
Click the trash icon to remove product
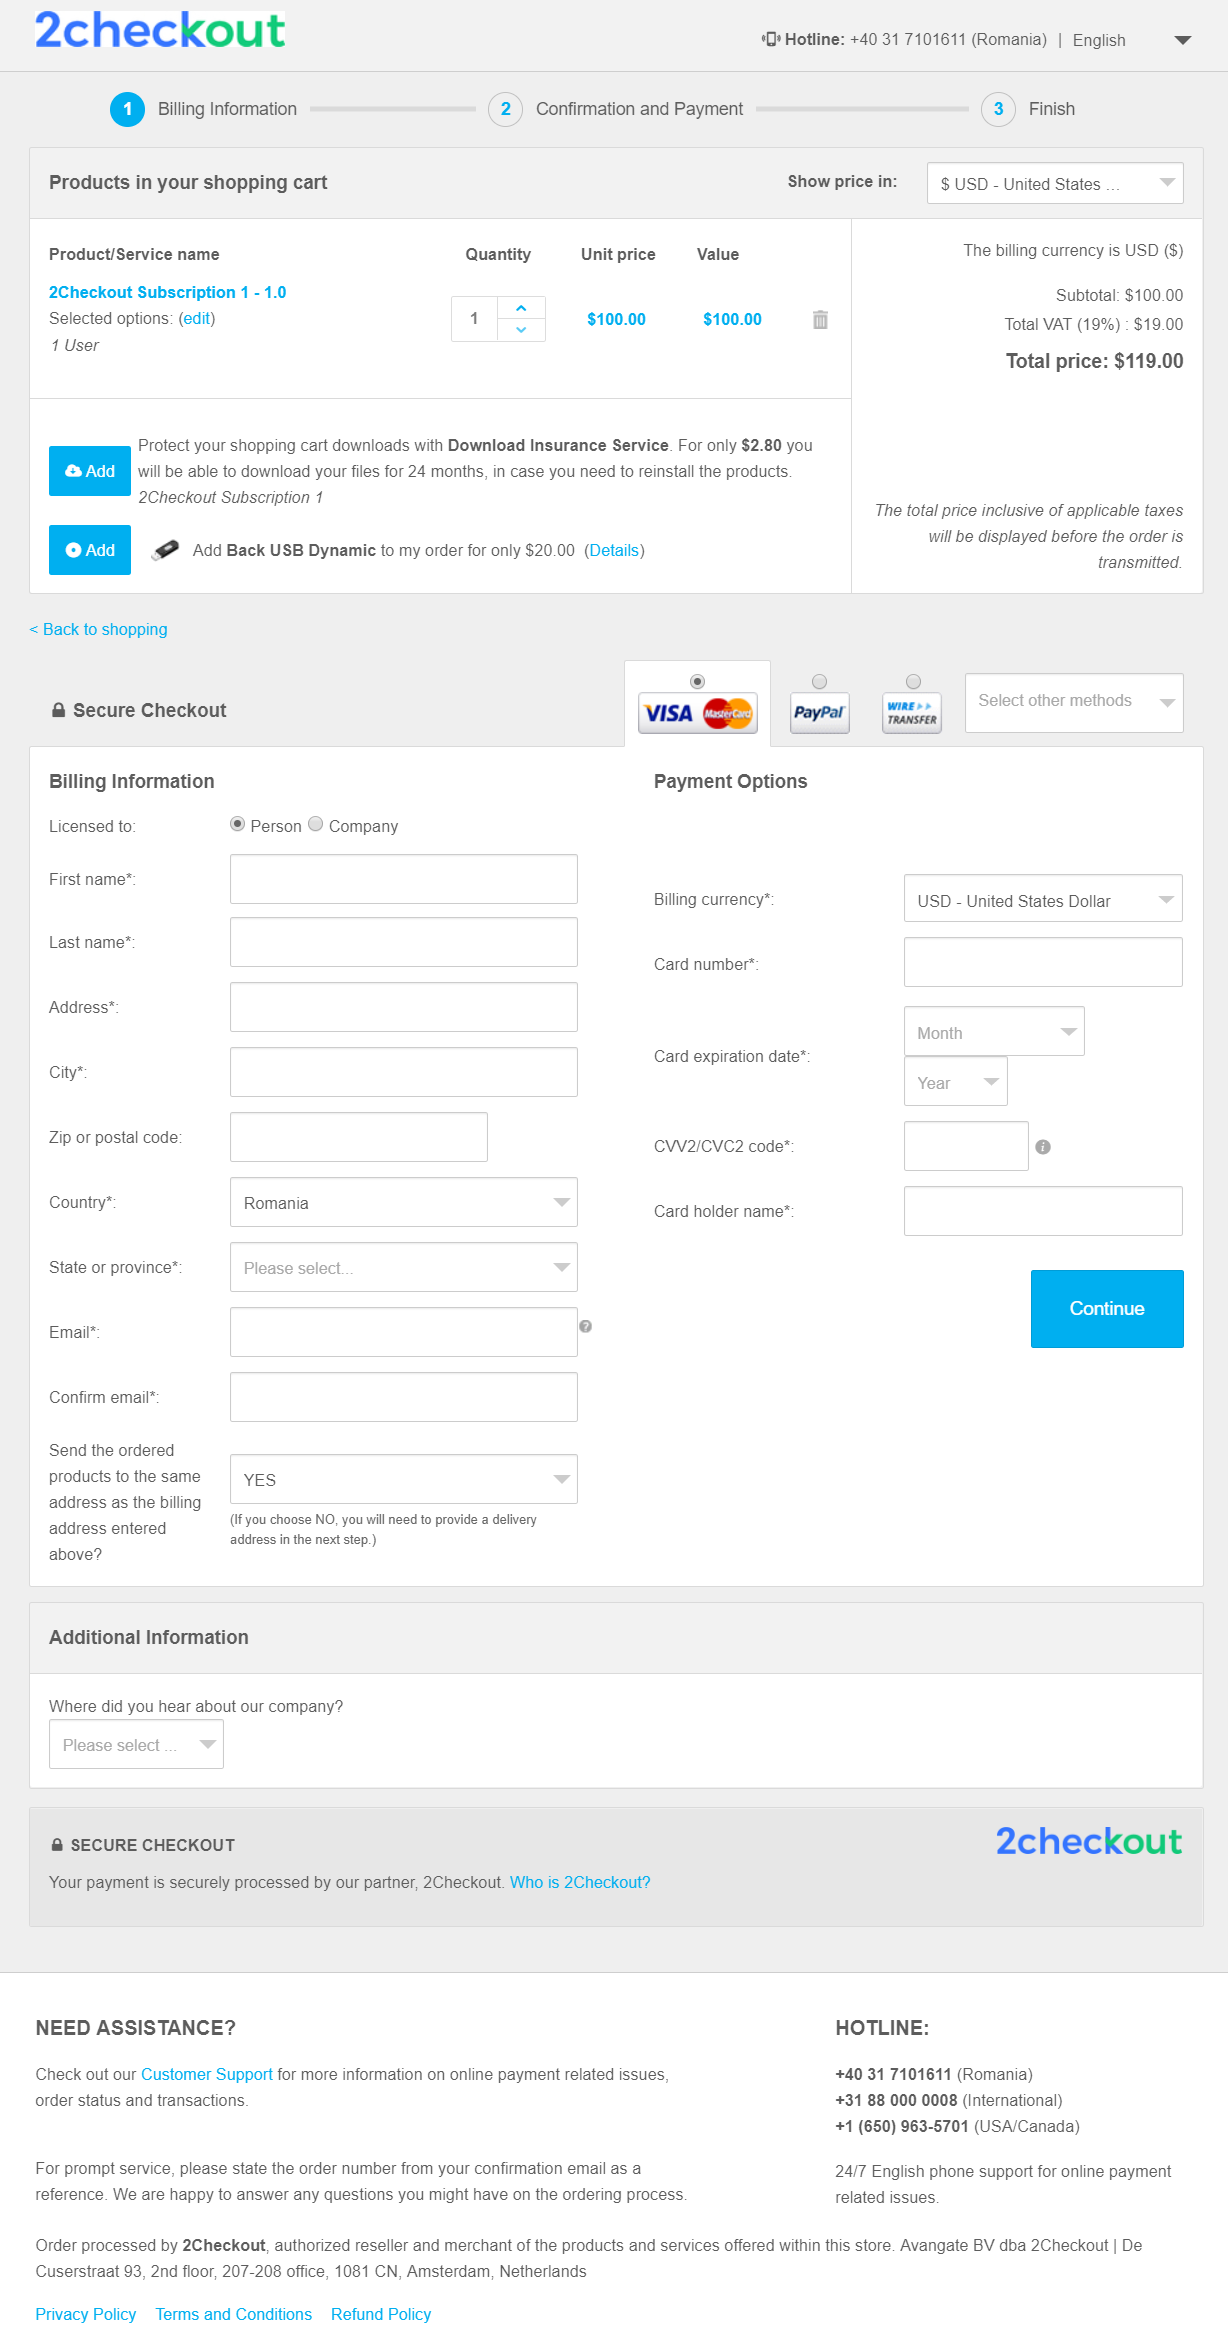(820, 319)
